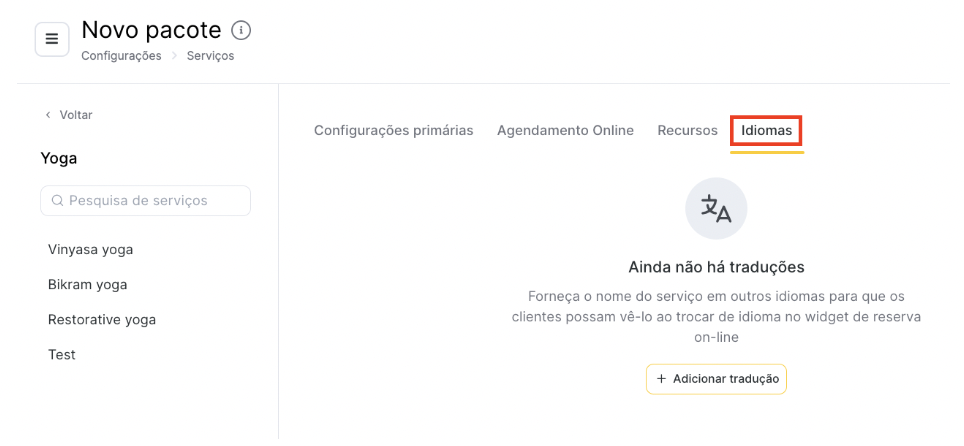Focus the Pesquisa de serviços field
The height and width of the screenshot is (446, 964).
[x=146, y=201]
